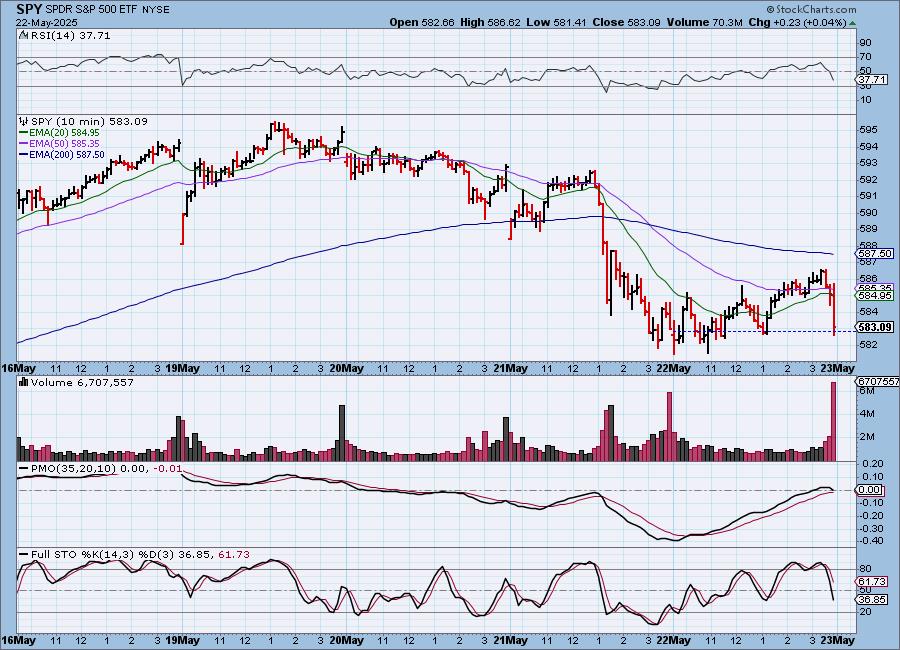The image size is (900, 650).
Task: Click the PMO(35,20,10) 0.00, -0.01 label
Action: (x=106, y=469)
